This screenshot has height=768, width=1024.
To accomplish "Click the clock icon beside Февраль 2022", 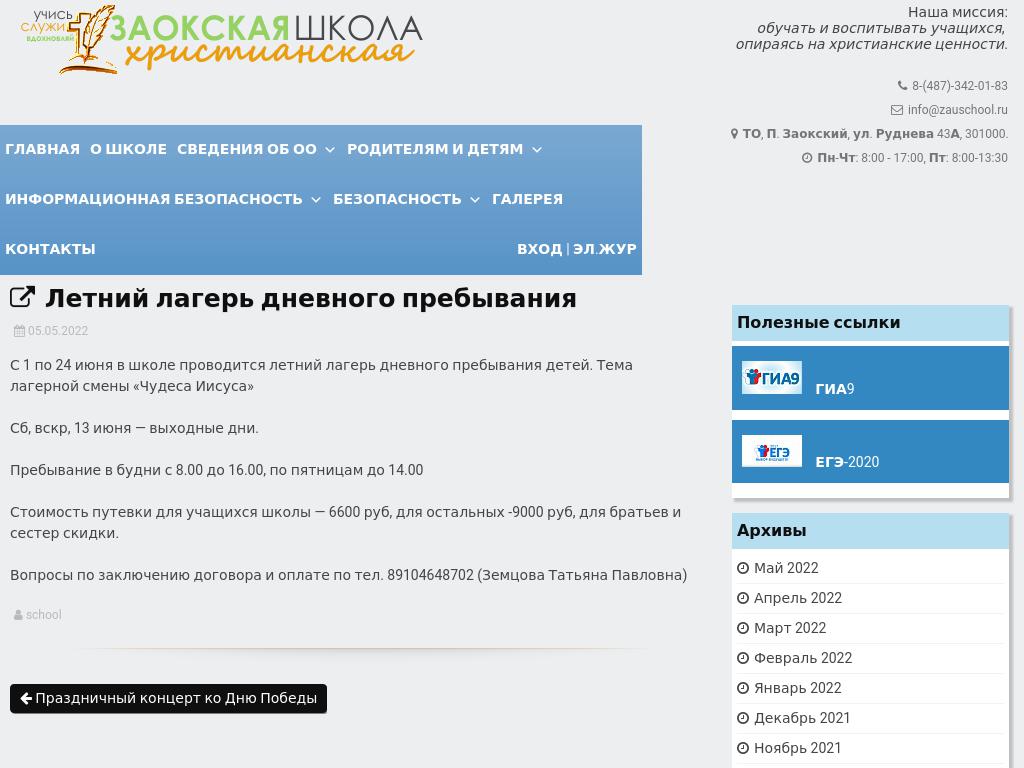I will (x=743, y=658).
